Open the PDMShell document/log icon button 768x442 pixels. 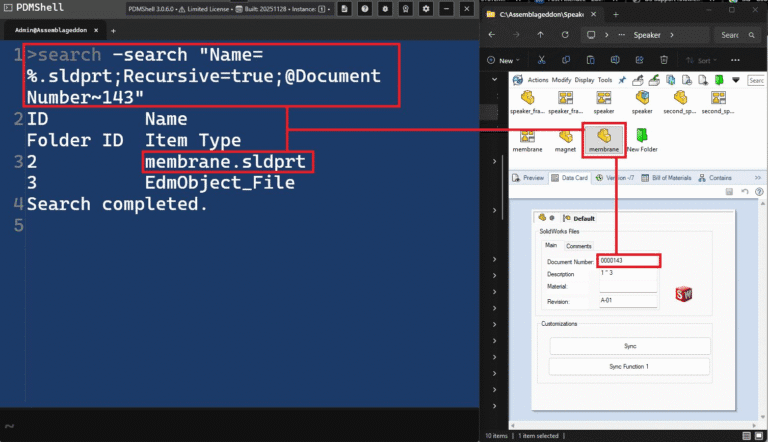click(x=344, y=9)
